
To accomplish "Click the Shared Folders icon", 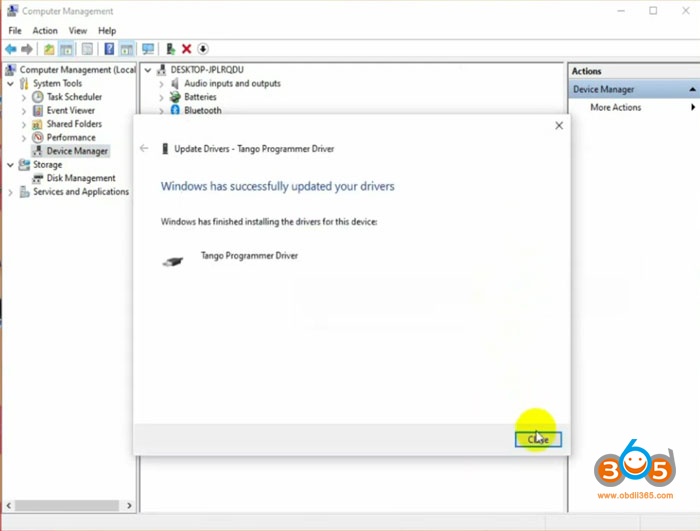I will click(x=38, y=124).
